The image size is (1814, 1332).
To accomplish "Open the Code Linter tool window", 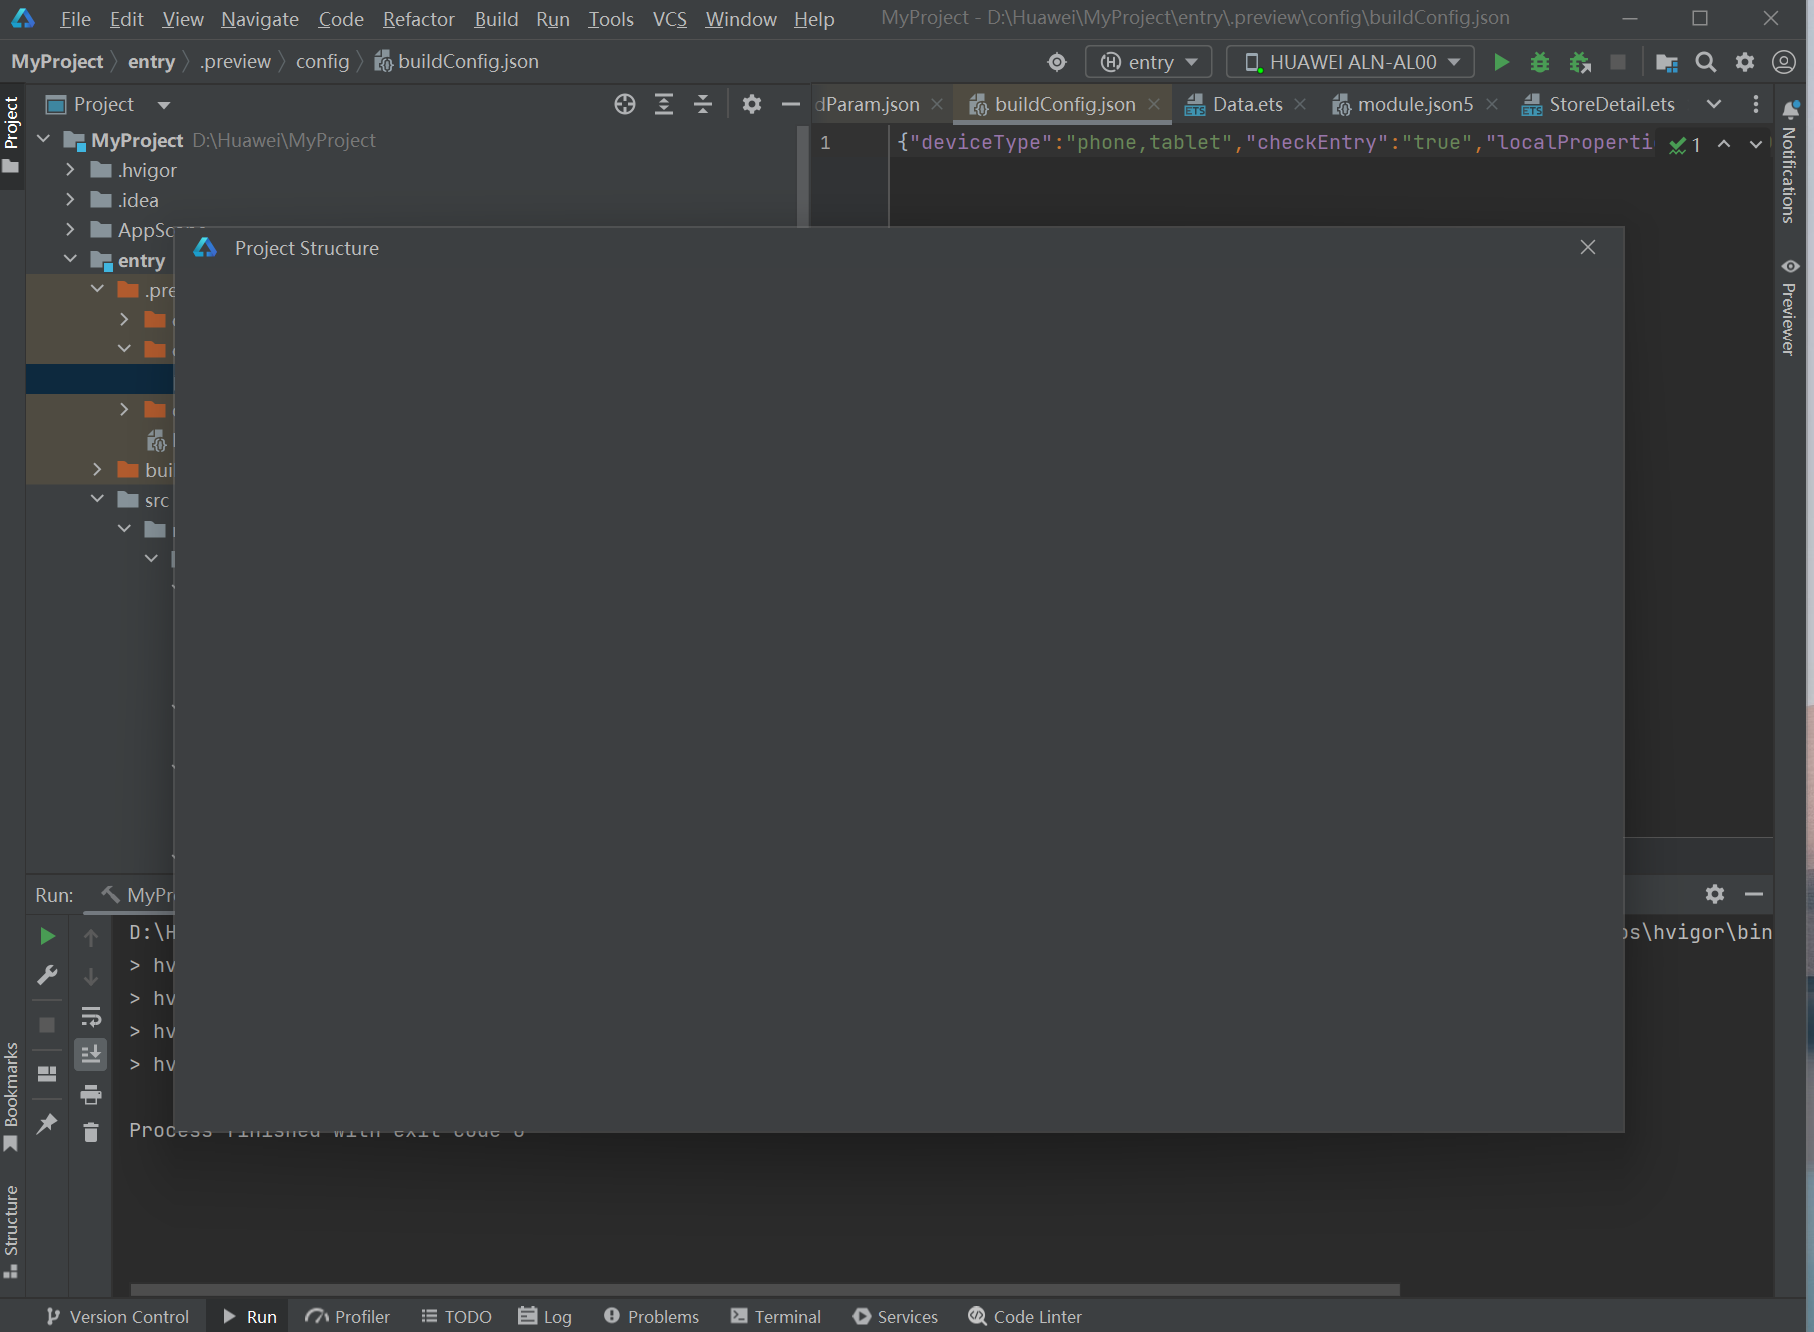I will tap(1025, 1316).
